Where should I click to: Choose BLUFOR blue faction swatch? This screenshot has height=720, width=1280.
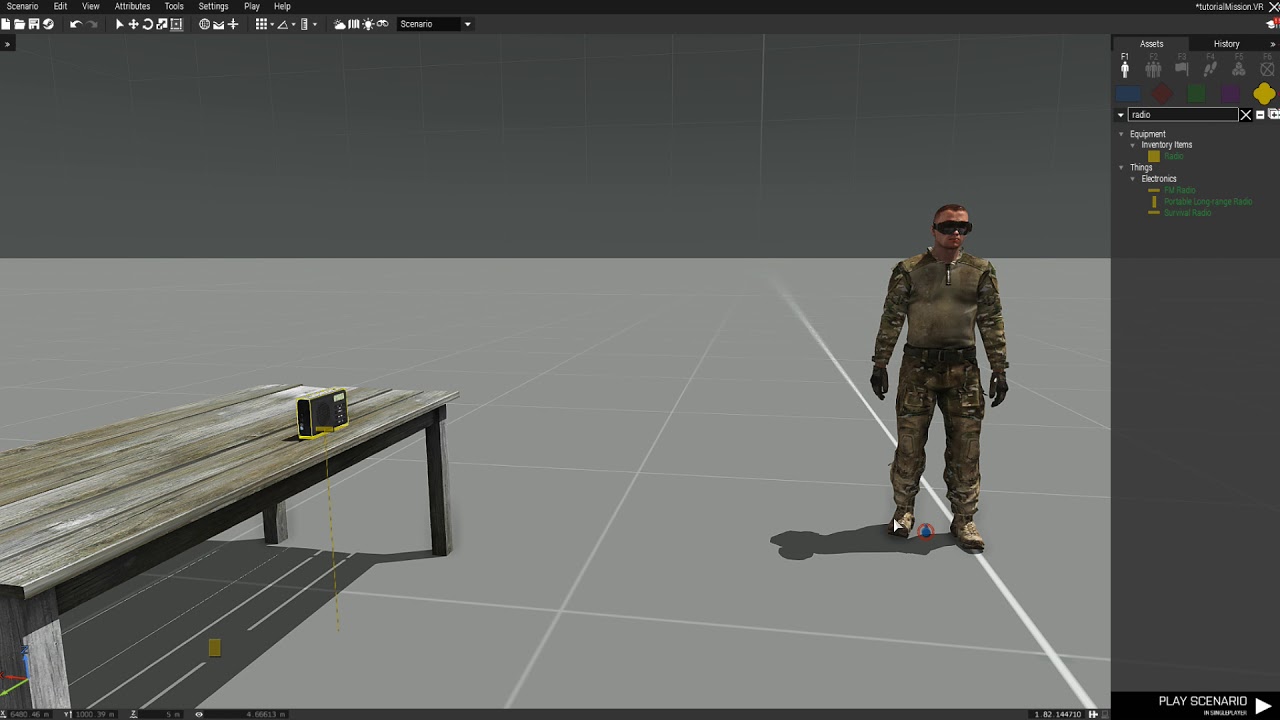pyautogui.click(x=1128, y=94)
